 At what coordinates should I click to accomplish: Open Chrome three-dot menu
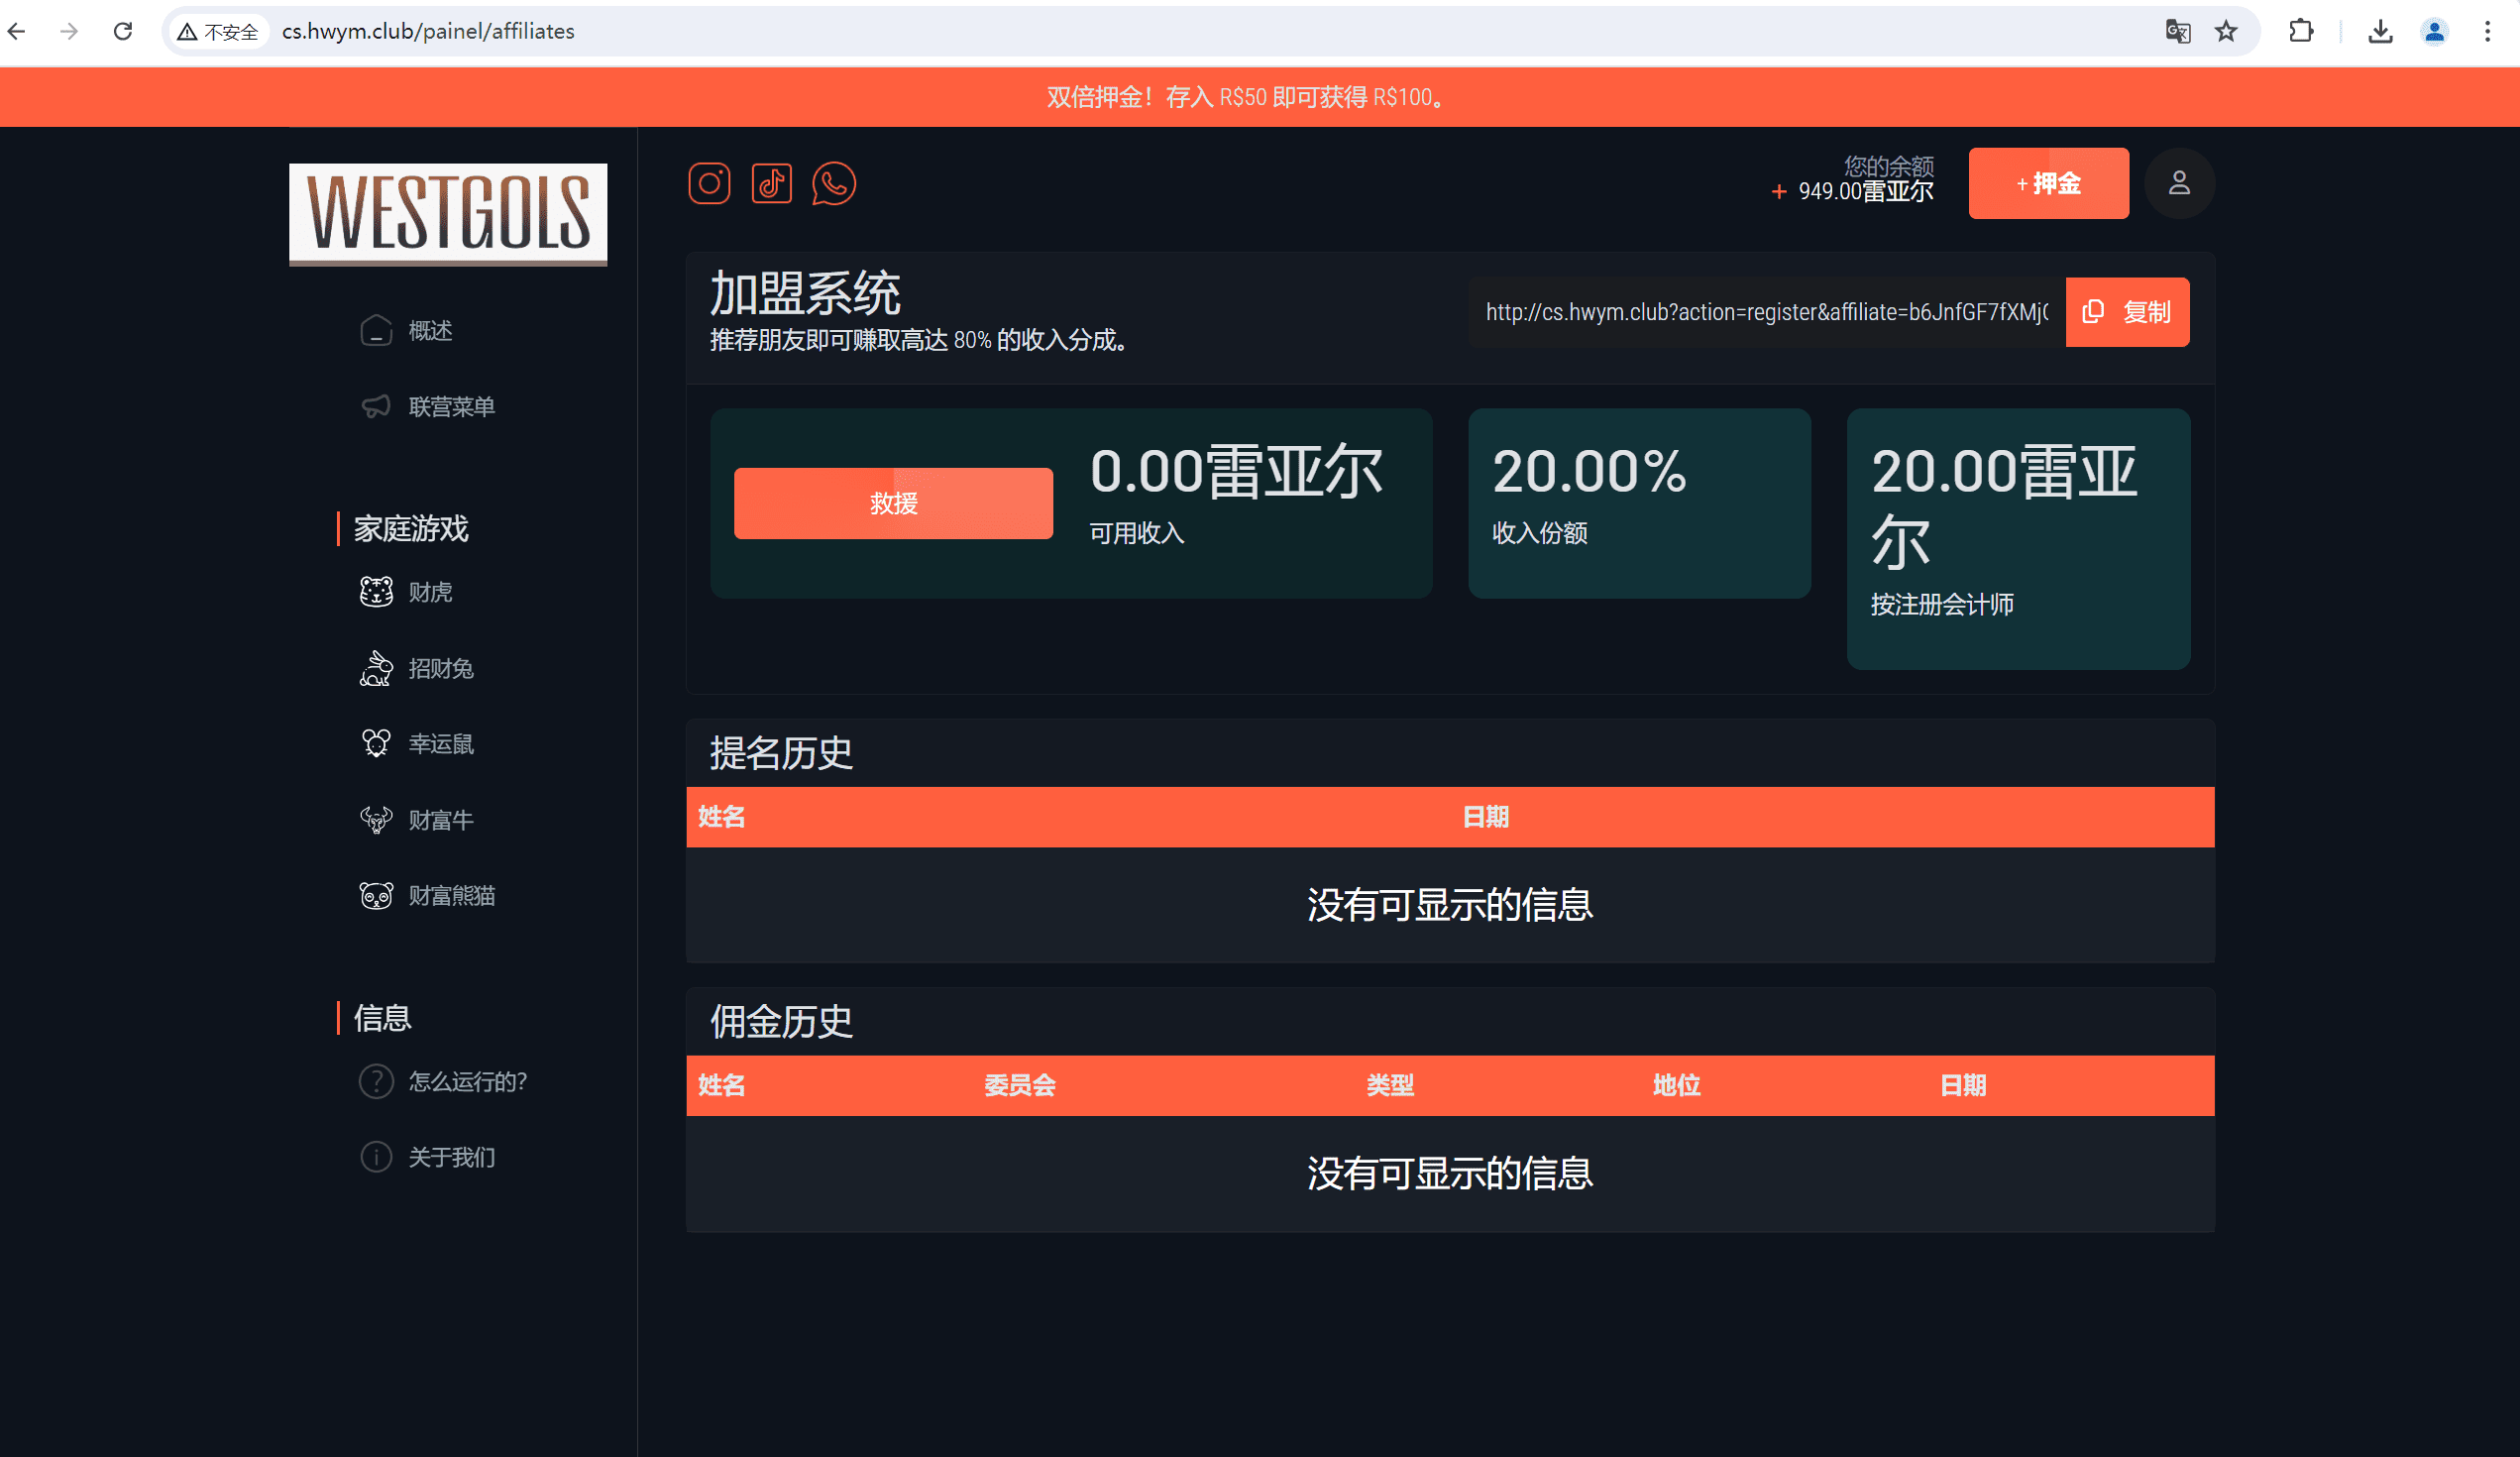pos(2487,31)
